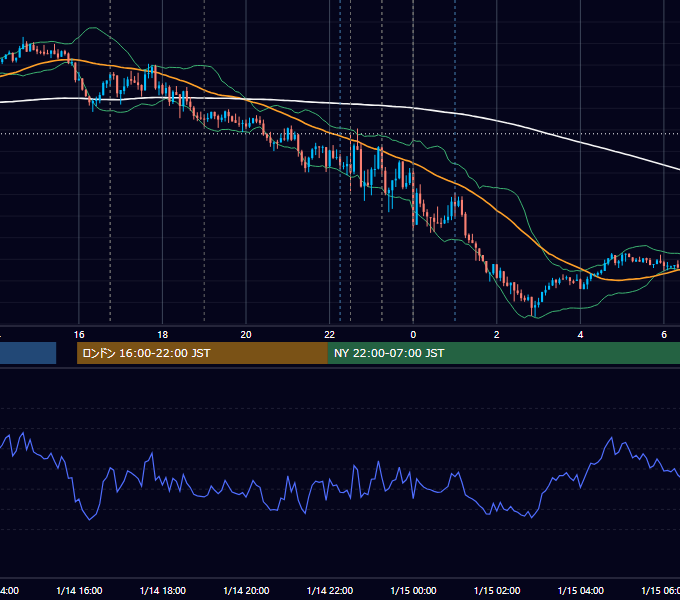Click the 1/14 22:00 date label

(330, 590)
